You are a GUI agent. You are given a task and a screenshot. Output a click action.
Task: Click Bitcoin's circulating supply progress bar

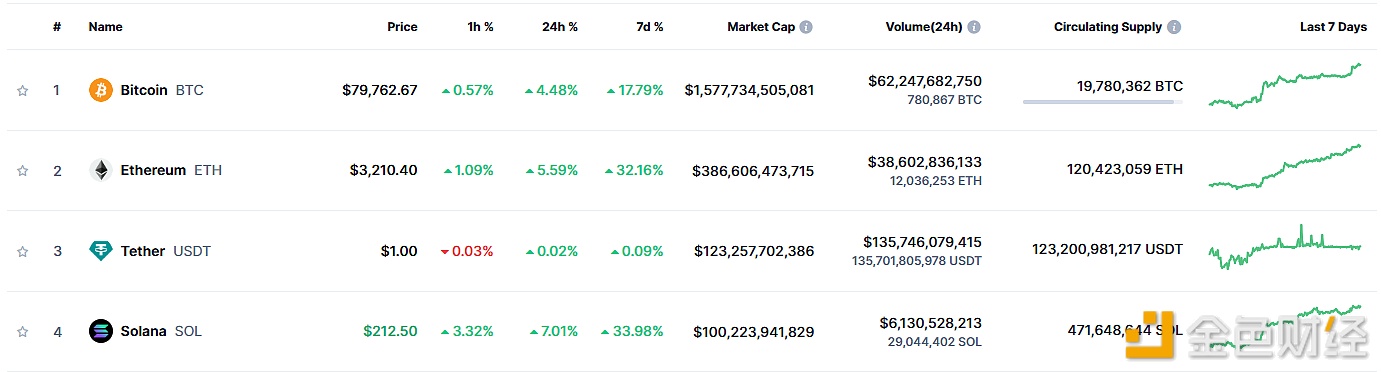coord(1103,101)
